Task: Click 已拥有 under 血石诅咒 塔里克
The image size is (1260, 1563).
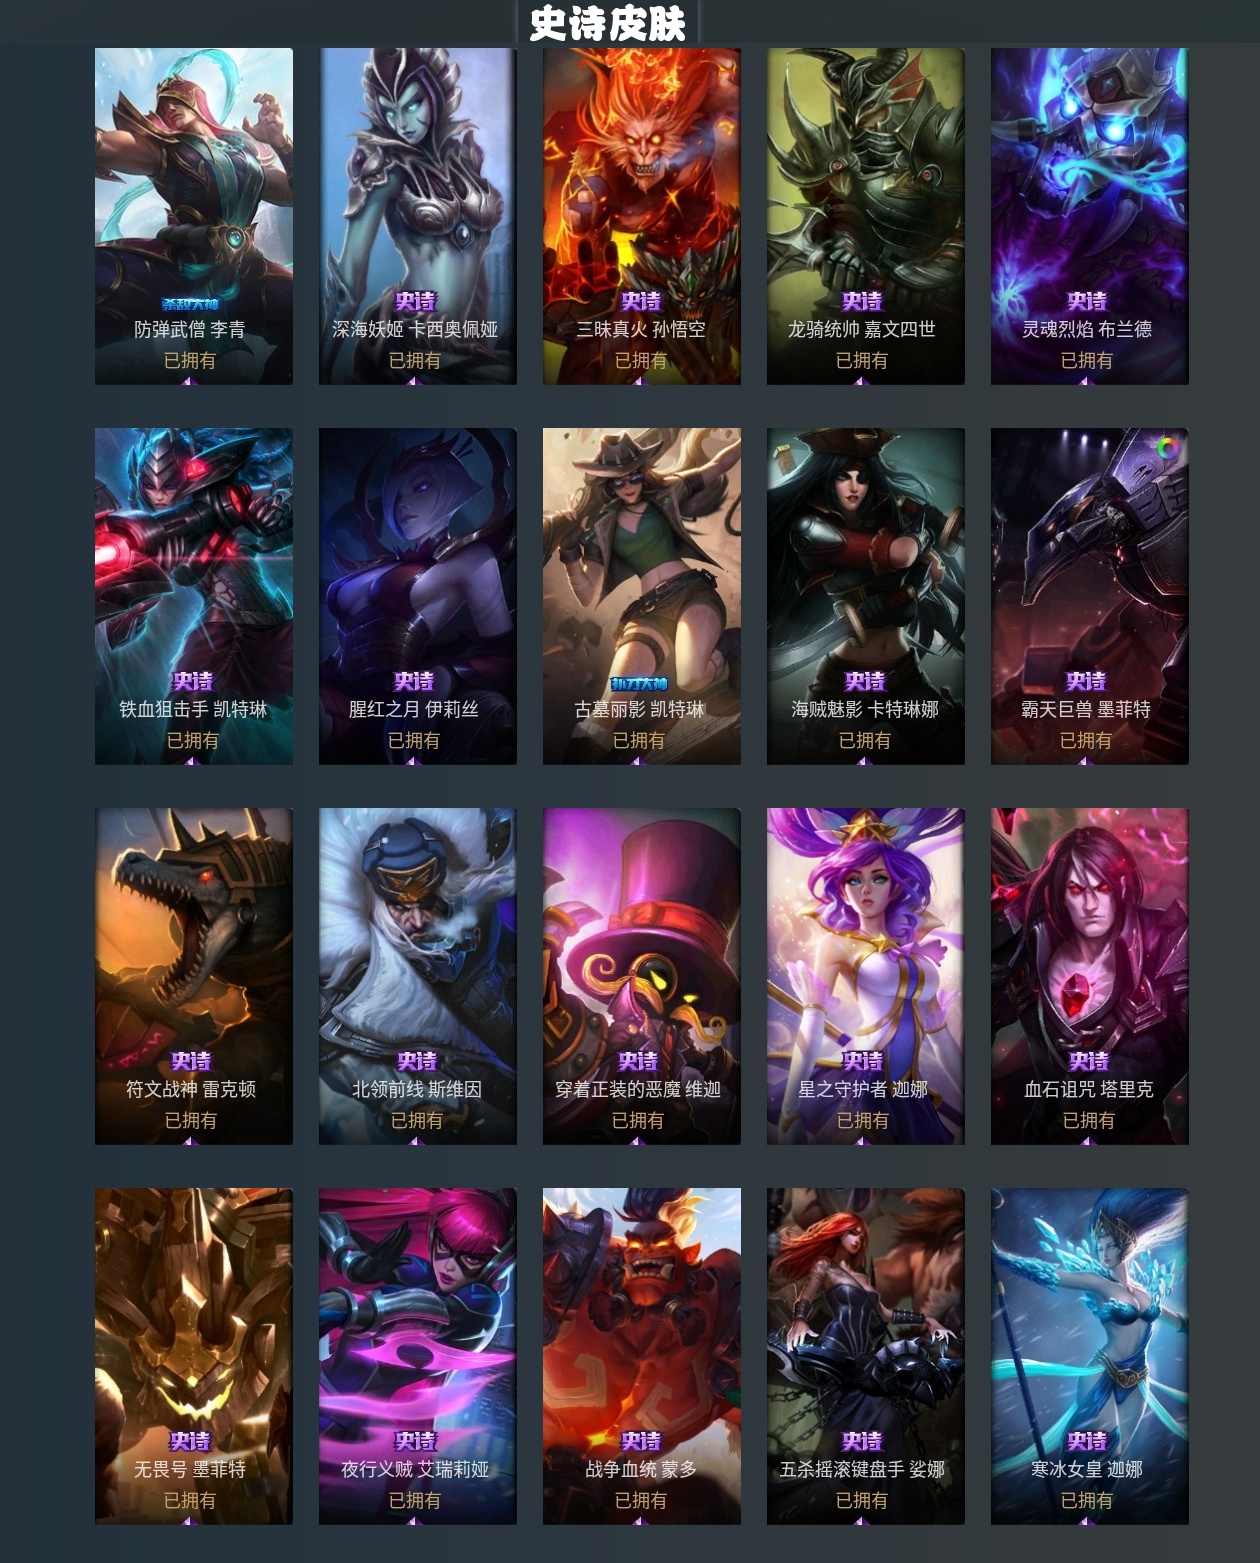Action: (1088, 1120)
